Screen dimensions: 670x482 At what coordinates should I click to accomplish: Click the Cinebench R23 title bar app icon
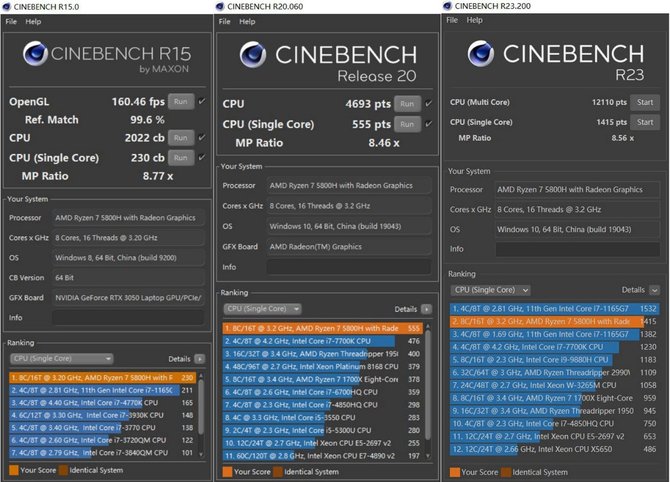coord(449,6)
